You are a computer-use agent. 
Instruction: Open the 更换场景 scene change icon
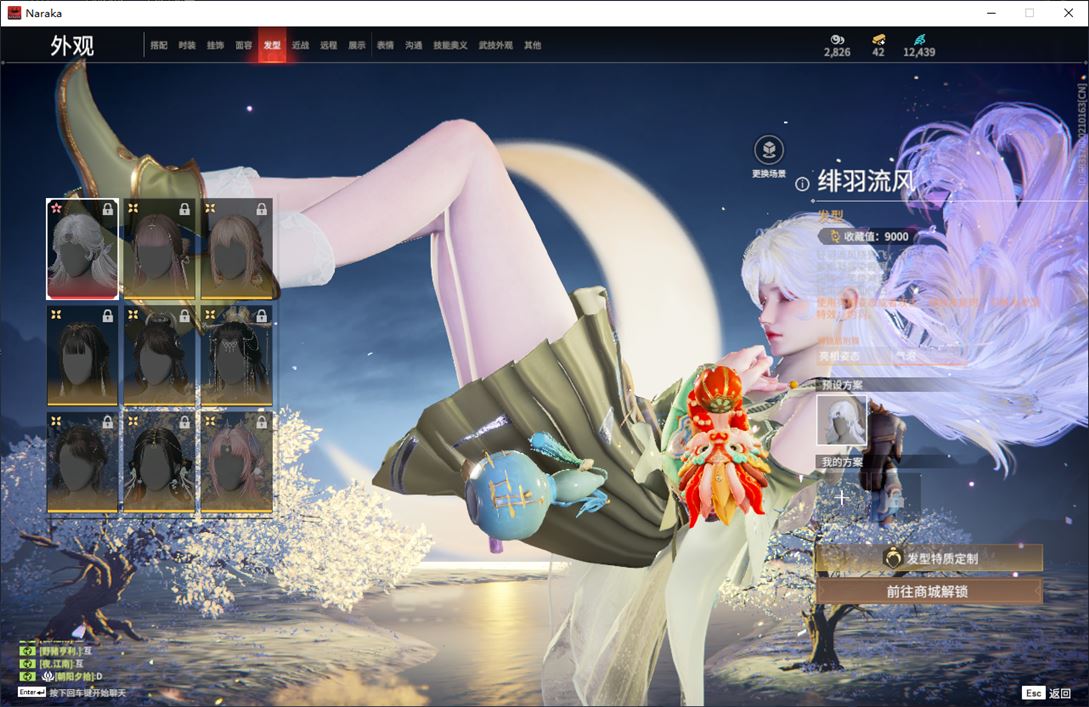[769, 150]
